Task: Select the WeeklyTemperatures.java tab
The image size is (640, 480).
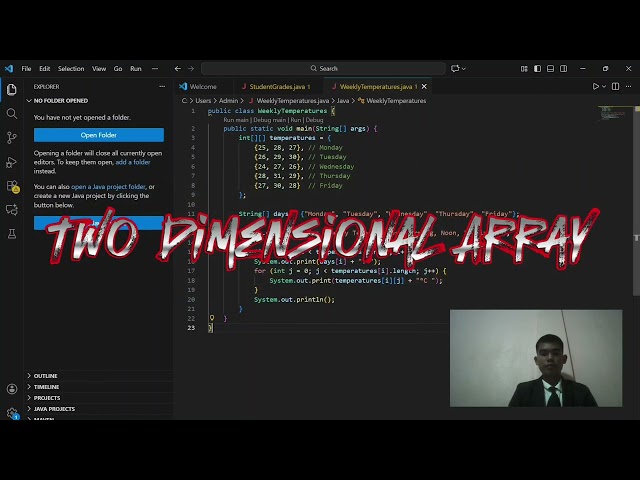Action: pyautogui.click(x=376, y=87)
